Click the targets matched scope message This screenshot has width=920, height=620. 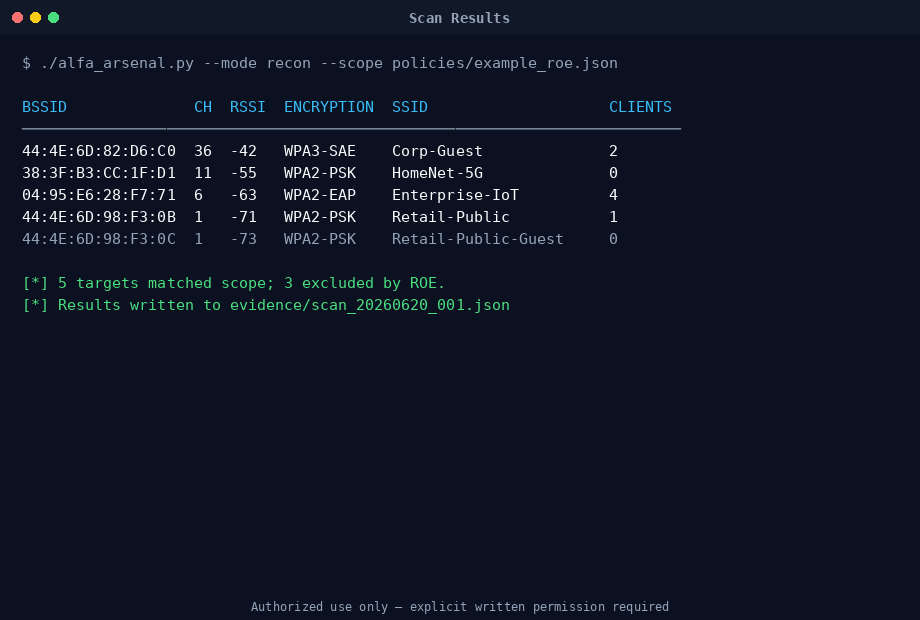pos(234,283)
